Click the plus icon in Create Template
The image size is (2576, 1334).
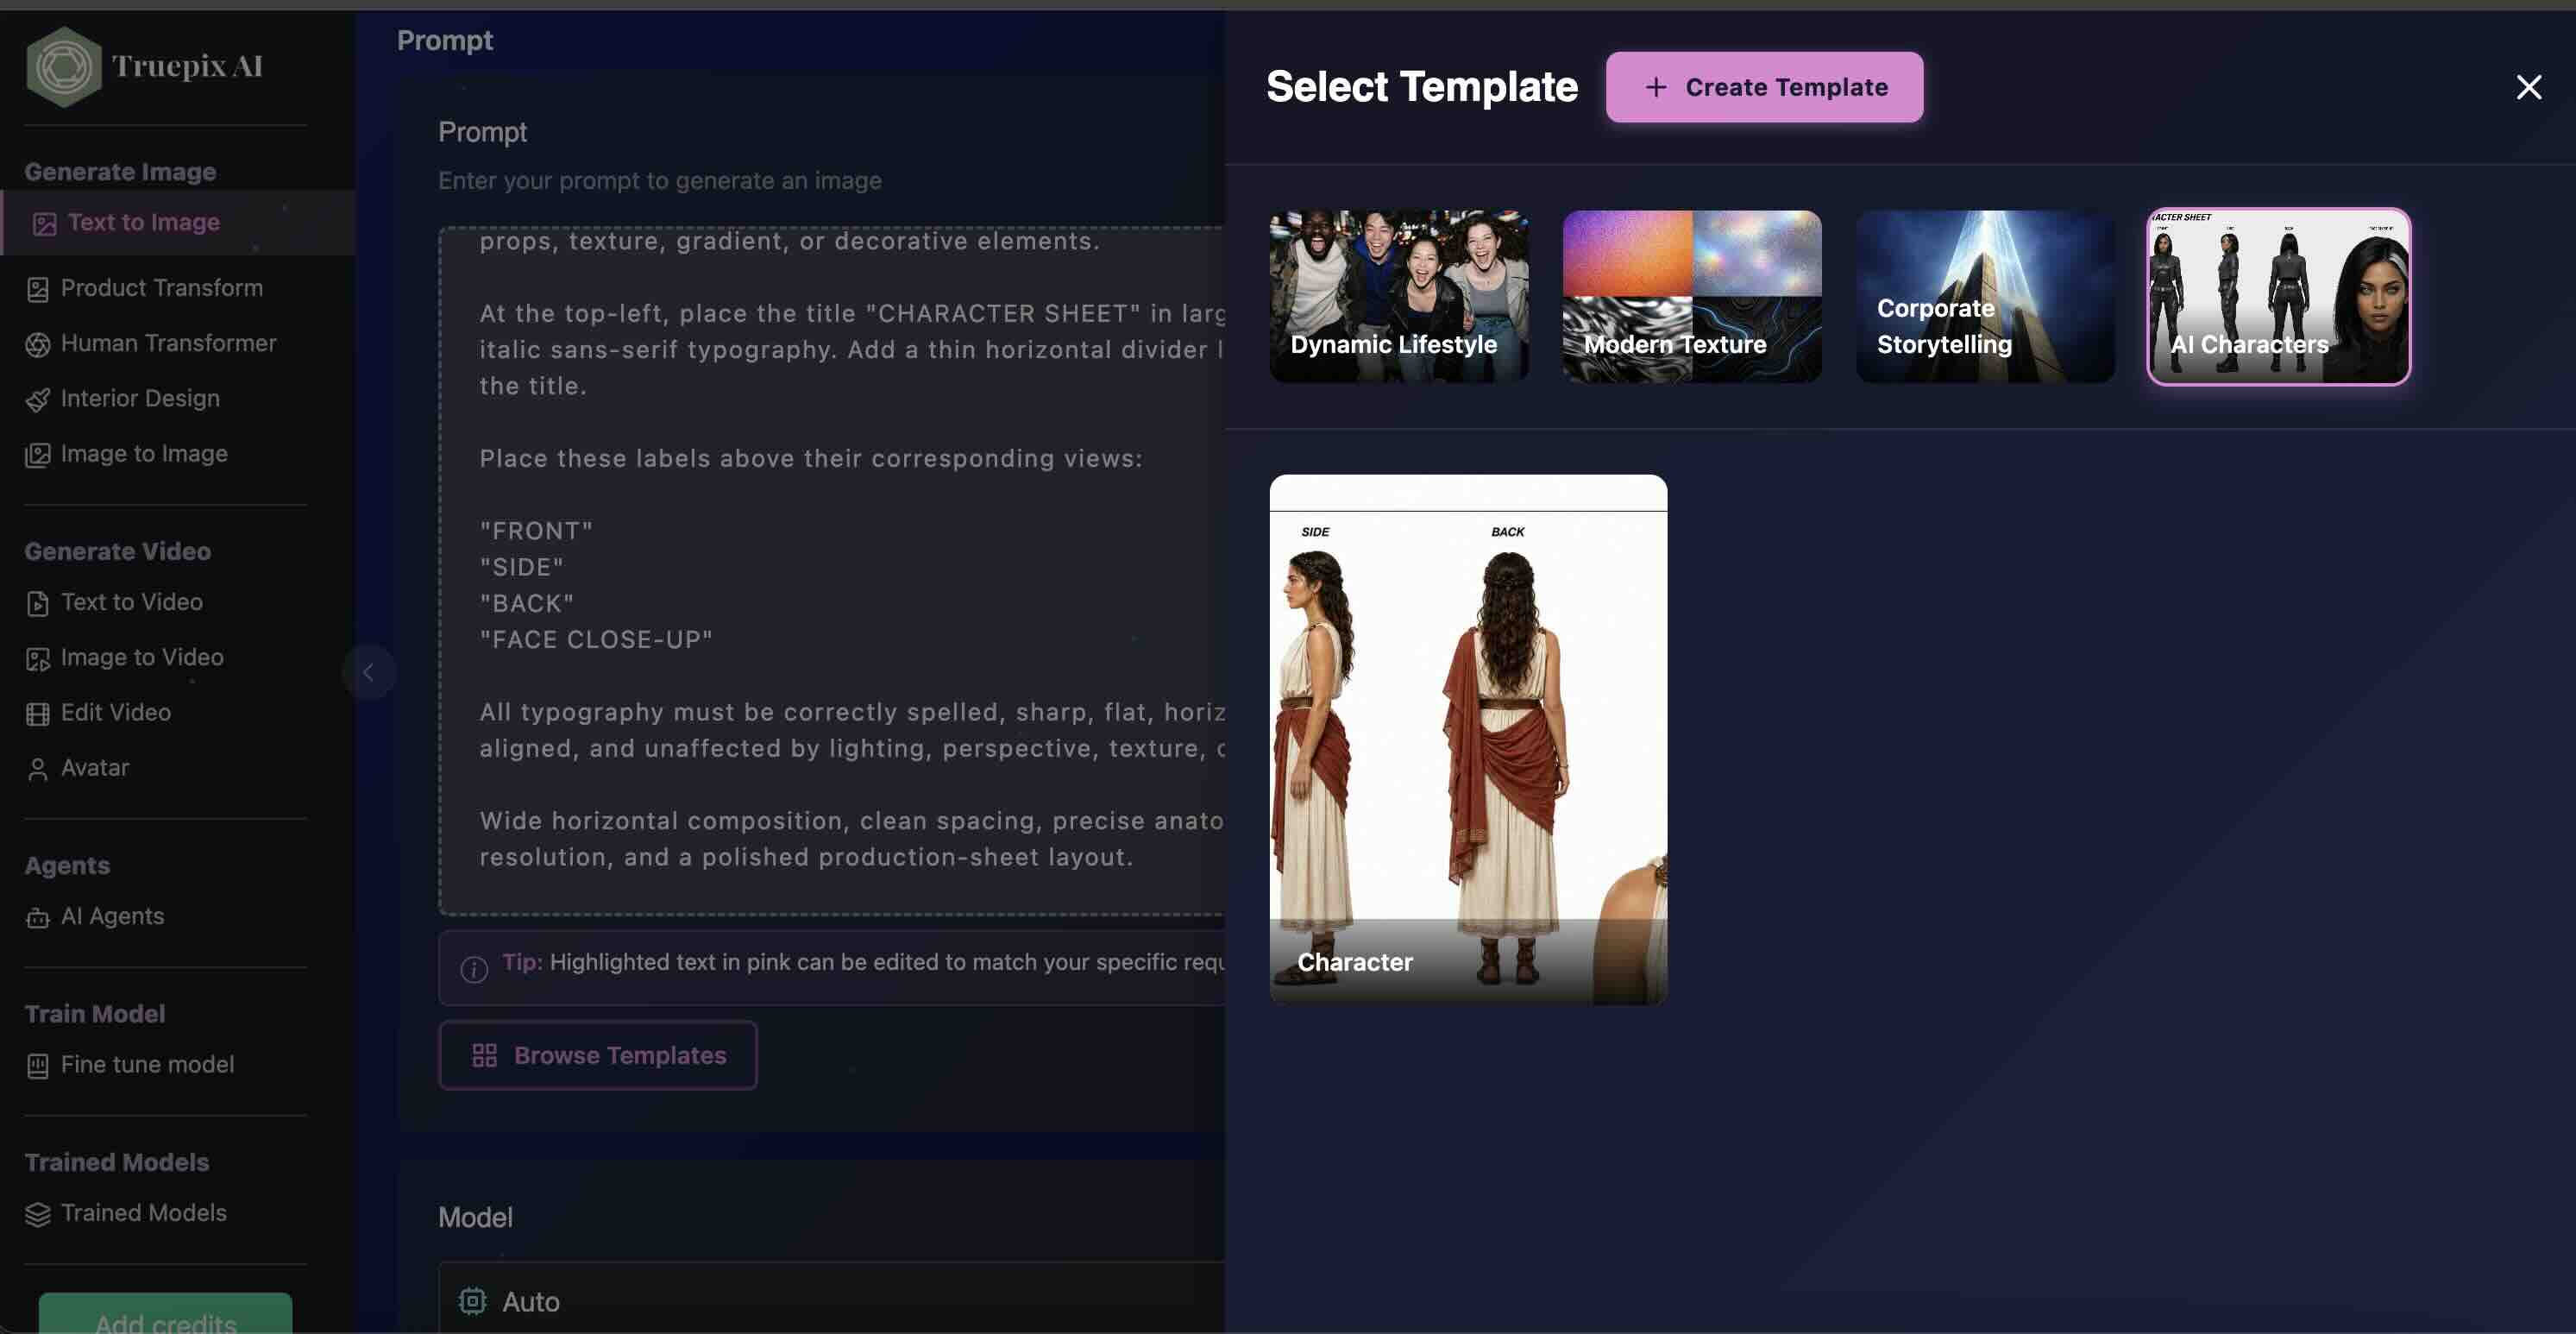pos(1655,87)
